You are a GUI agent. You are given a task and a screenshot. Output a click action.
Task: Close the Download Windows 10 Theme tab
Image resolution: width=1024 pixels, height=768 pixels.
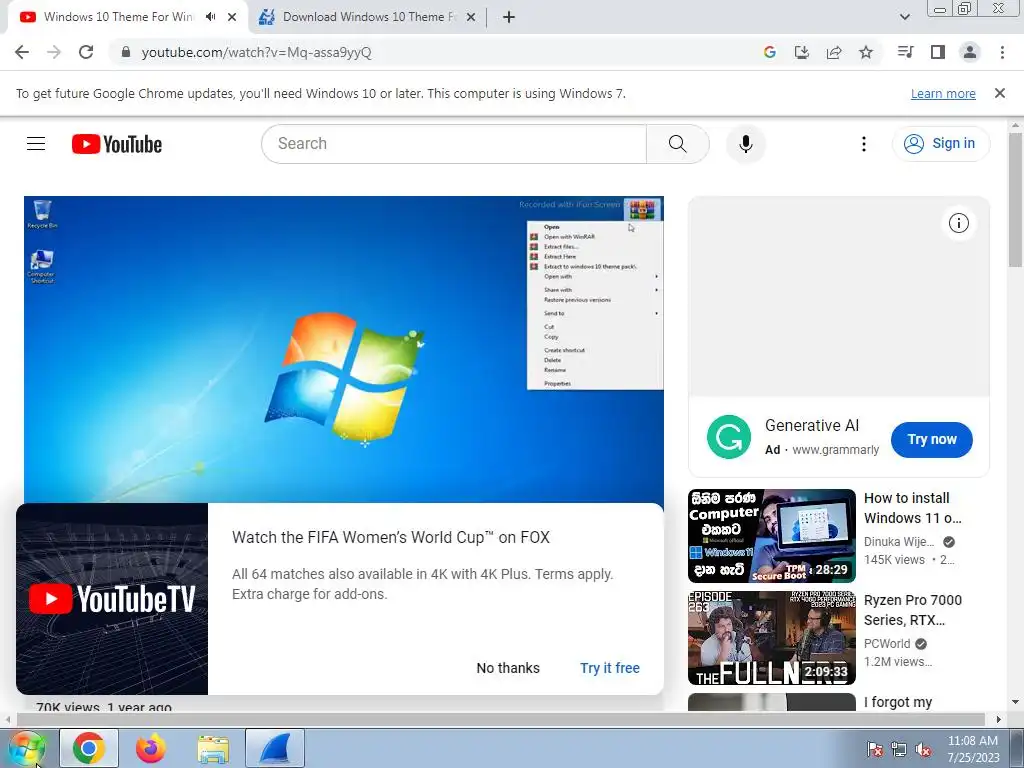click(x=471, y=18)
